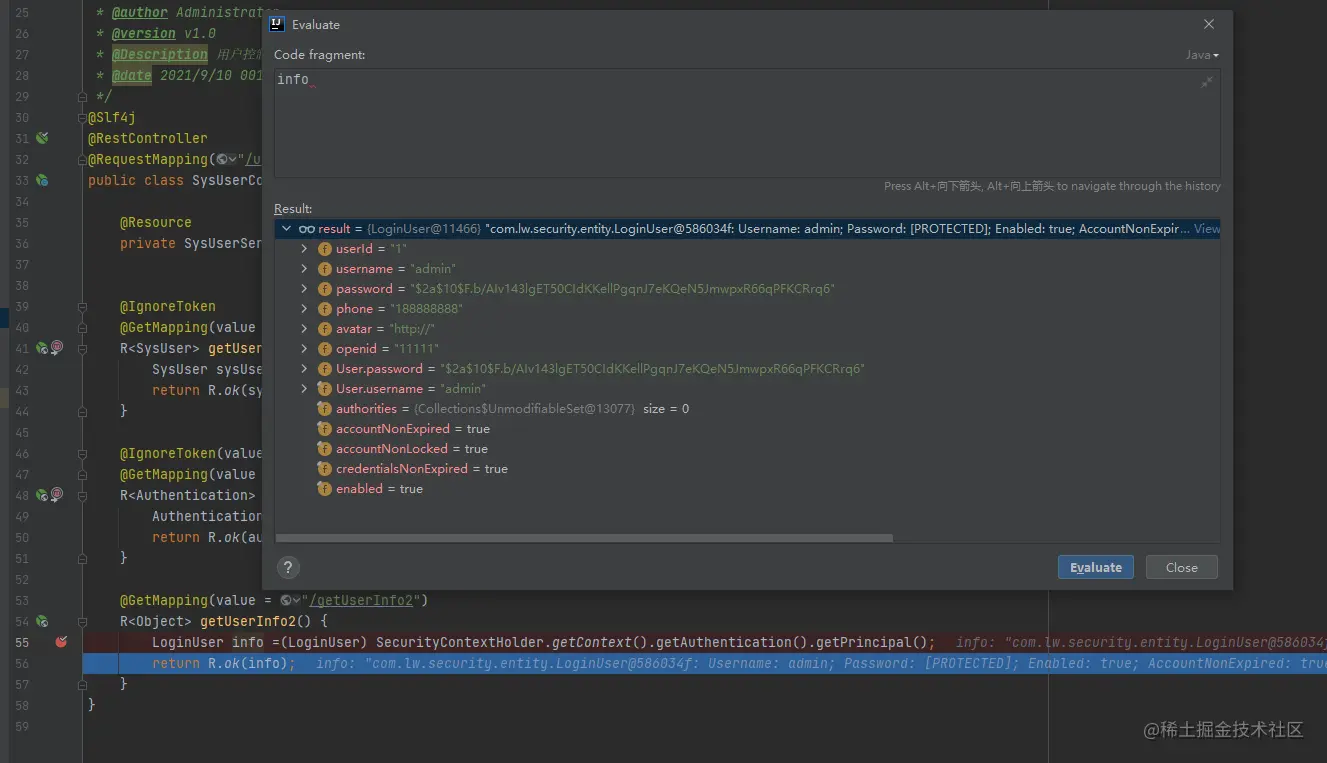Select the enabled = true result row
The width and height of the screenshot is (1327, 763).
click(379, 489)
